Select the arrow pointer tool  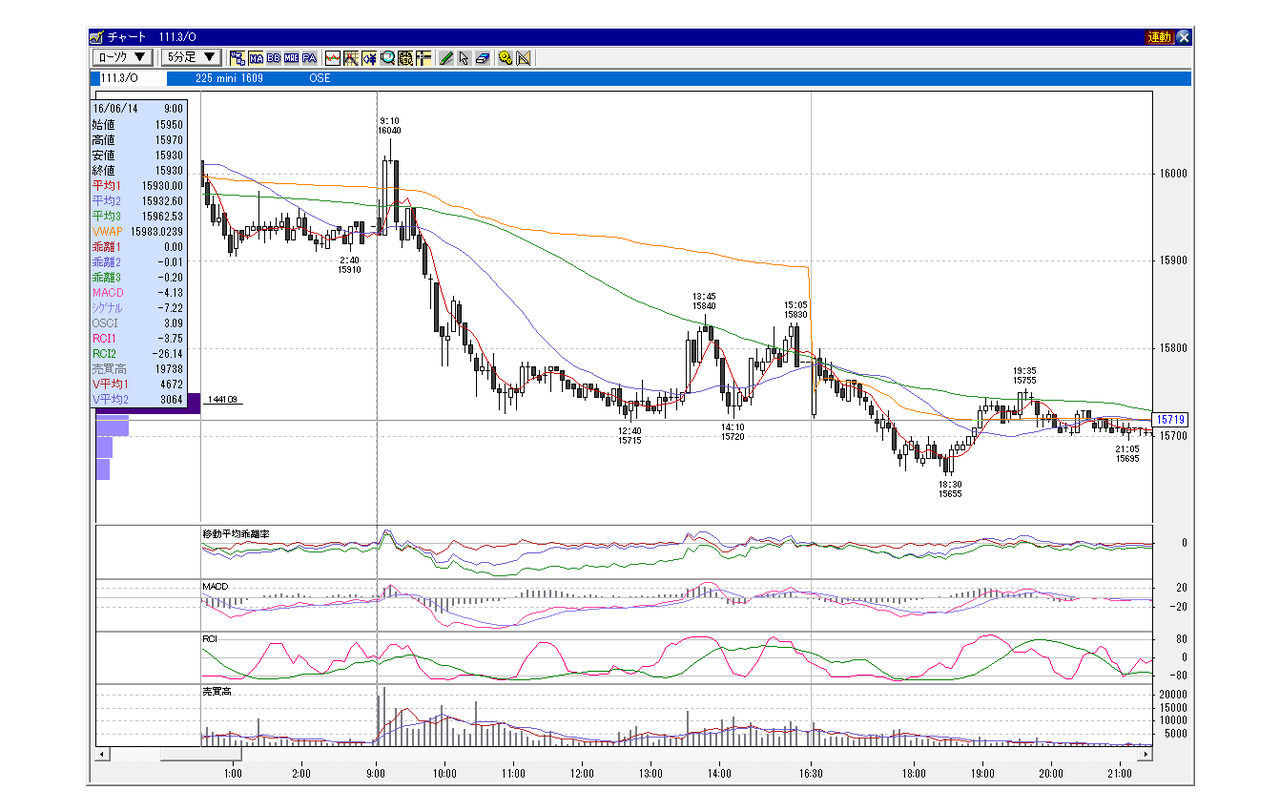click(x=464, y=57)
